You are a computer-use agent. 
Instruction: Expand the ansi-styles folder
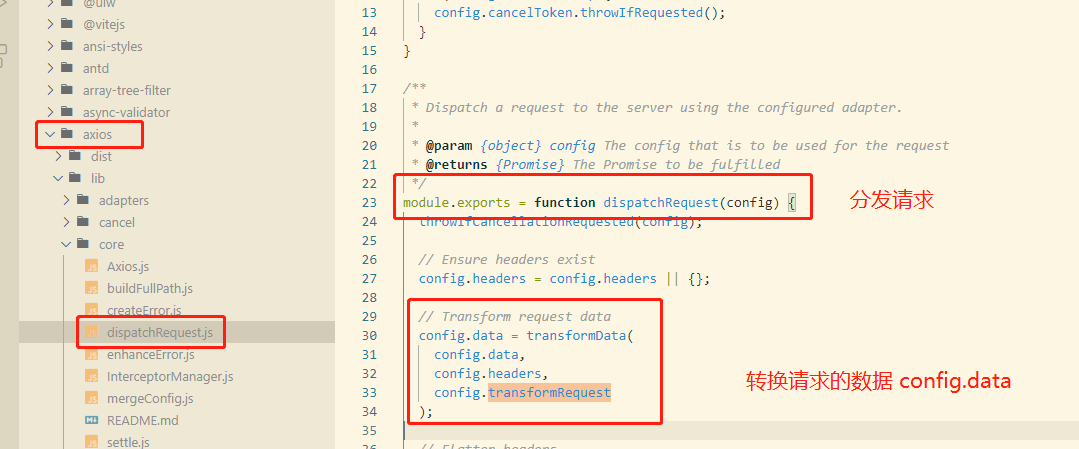[x=50, y=46]
